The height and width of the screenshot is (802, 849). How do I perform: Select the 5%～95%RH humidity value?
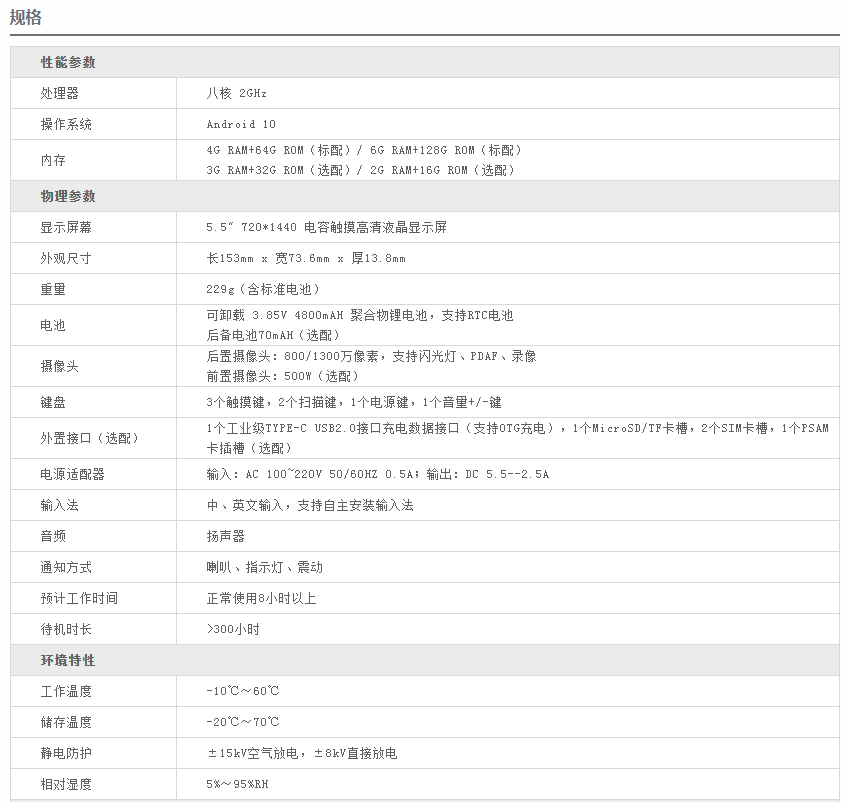click(x=237, y=784)
